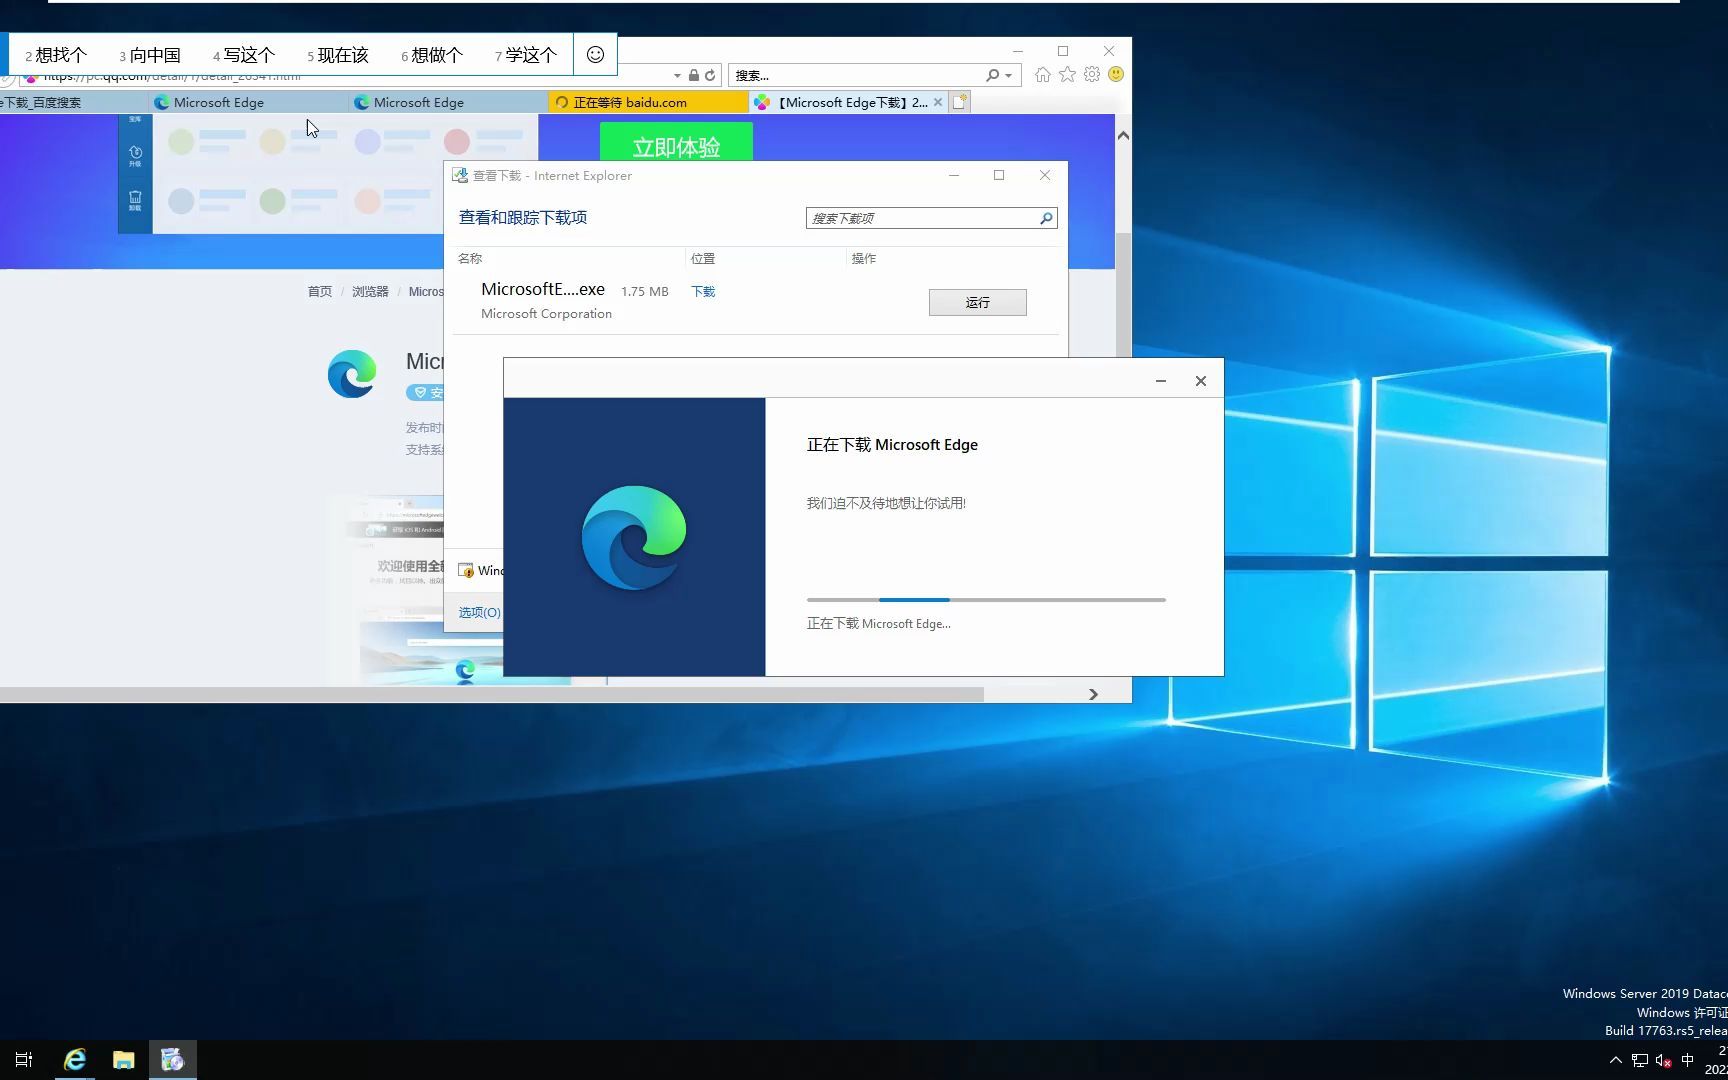Click the 搜索下载项 search field
This screenshot has width=1728, height=1080.
tap(922, 218)
